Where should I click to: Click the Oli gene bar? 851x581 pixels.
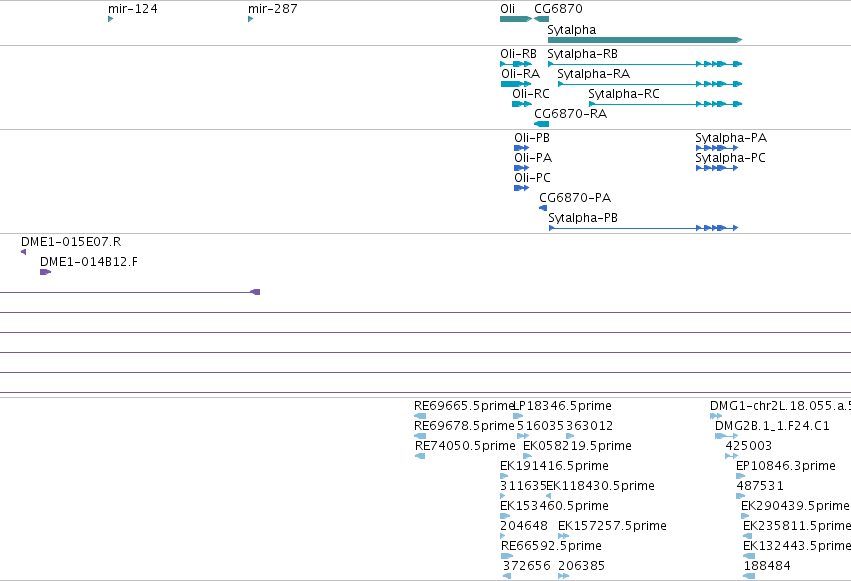(x=516, y=19)
